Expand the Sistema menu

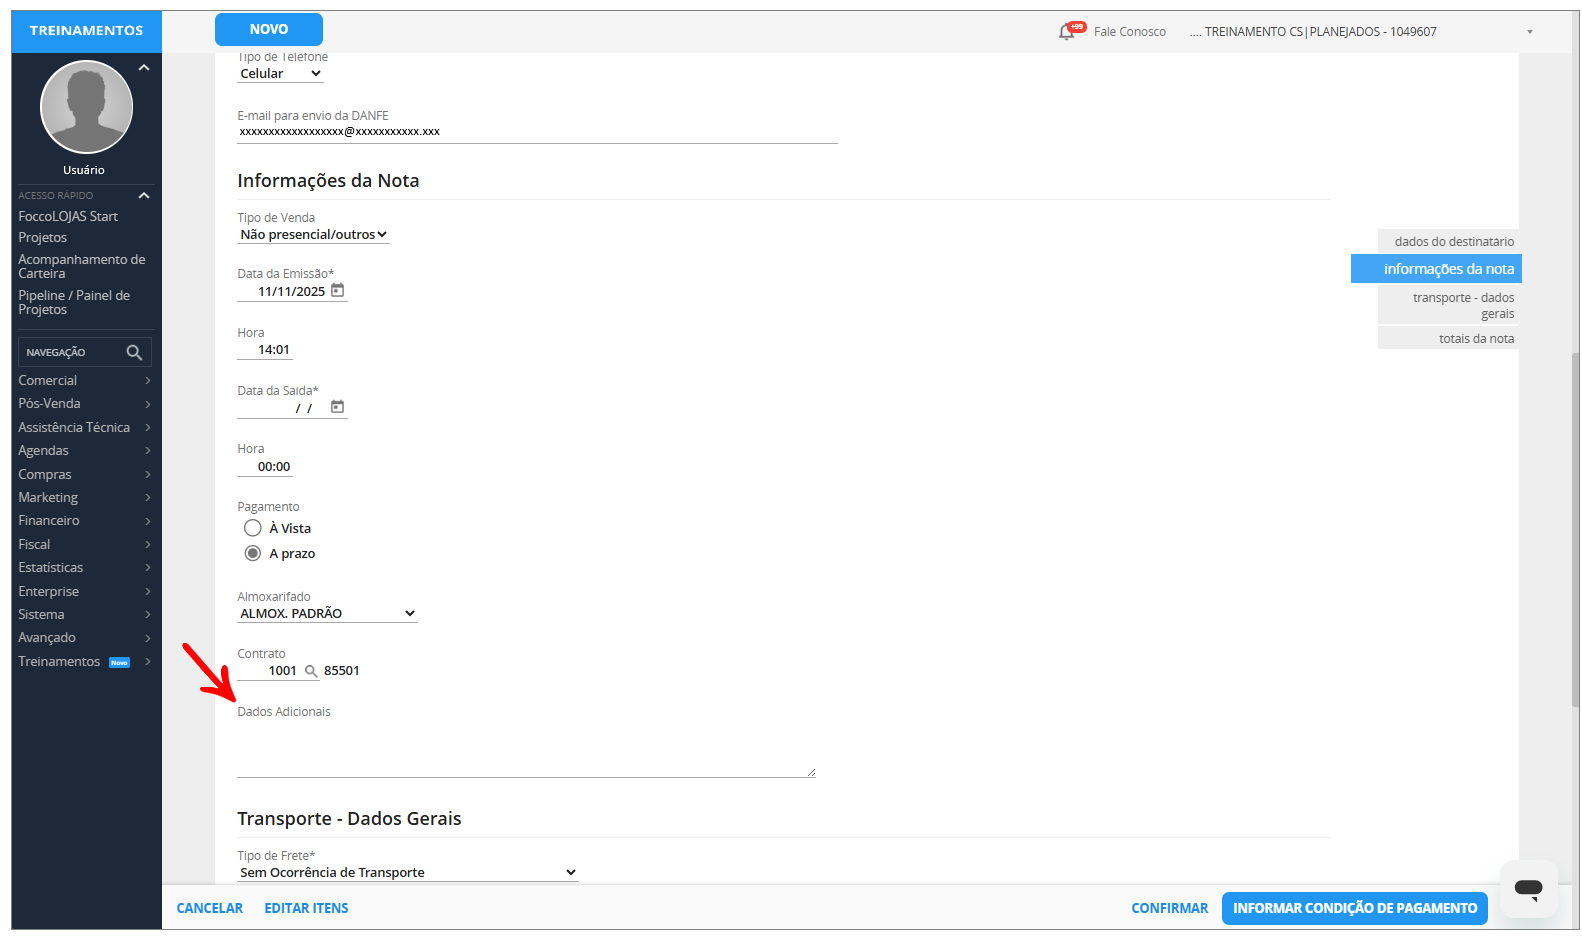point(84,615)
